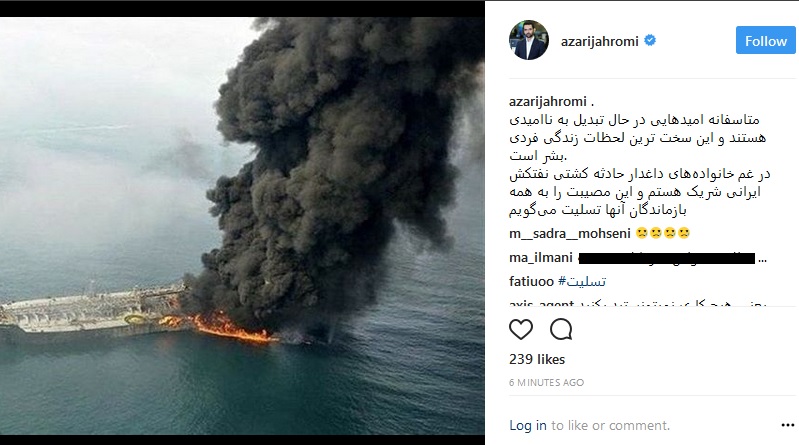Open the 6 minutes ago timestamp
This screenshot has width=799, height=445.
pos(546,382)
